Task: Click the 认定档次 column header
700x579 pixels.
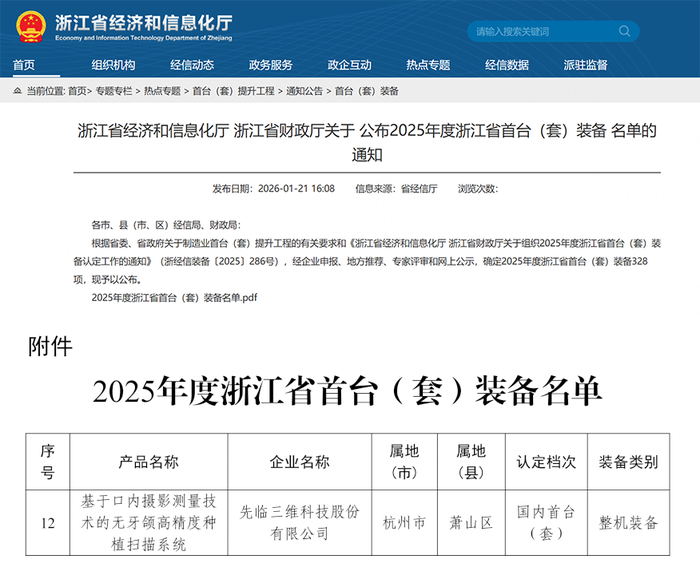Action: [546, 462]
